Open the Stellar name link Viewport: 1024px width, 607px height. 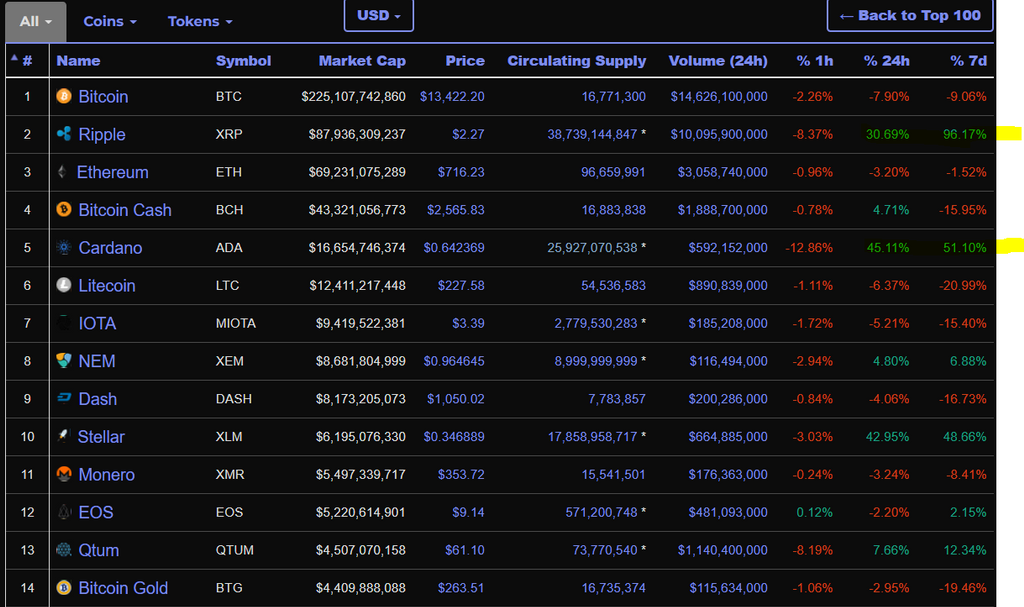[x=101, y=437]
